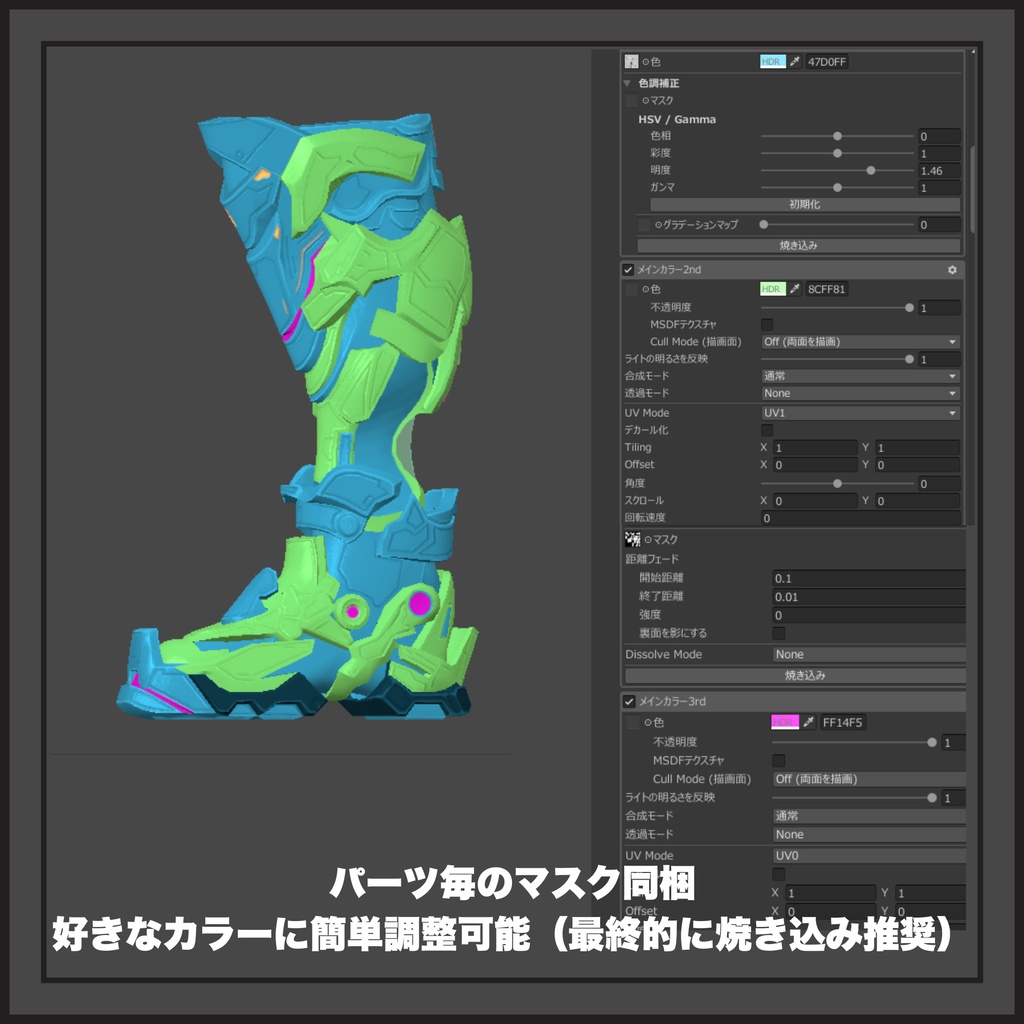Open the 合成モード dropdown showing 通常
The height and width of the screenshot is (1024, 1024).
(859, 375)
